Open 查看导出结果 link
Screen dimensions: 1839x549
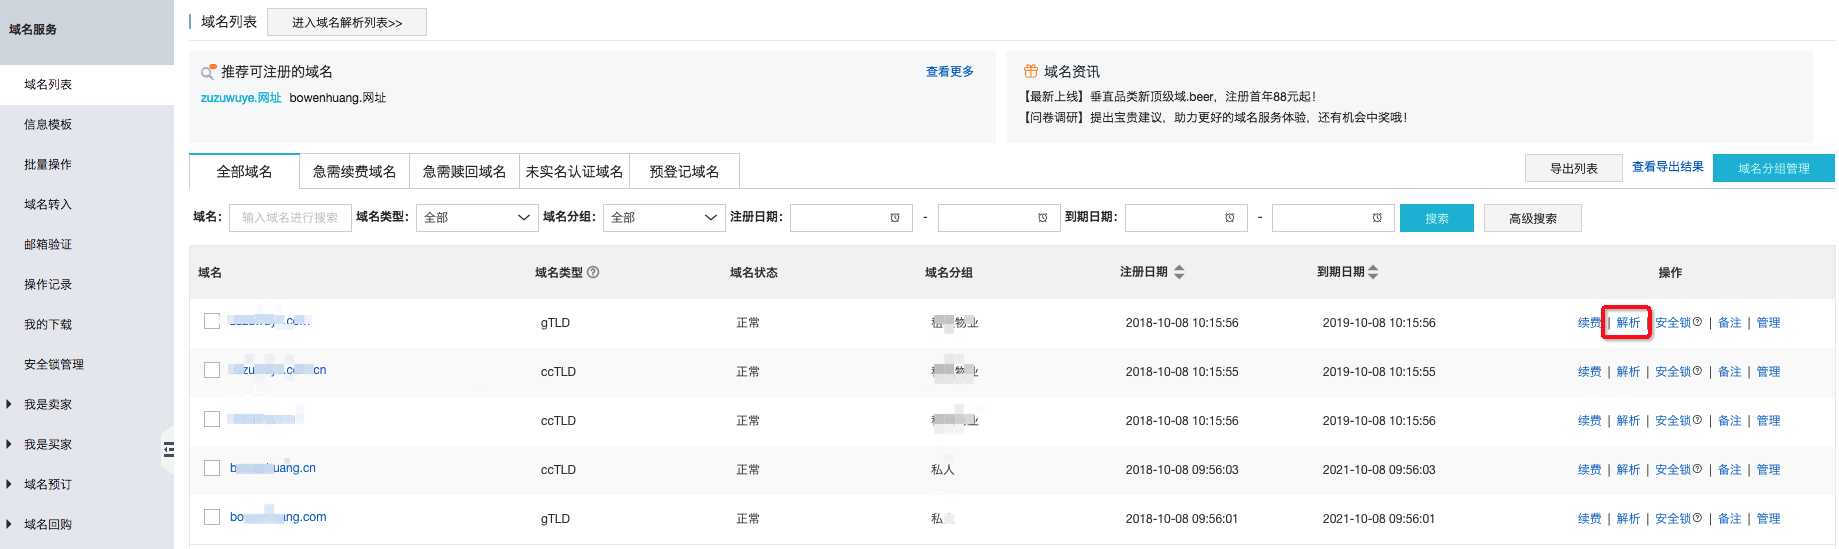click(1668, 167)
